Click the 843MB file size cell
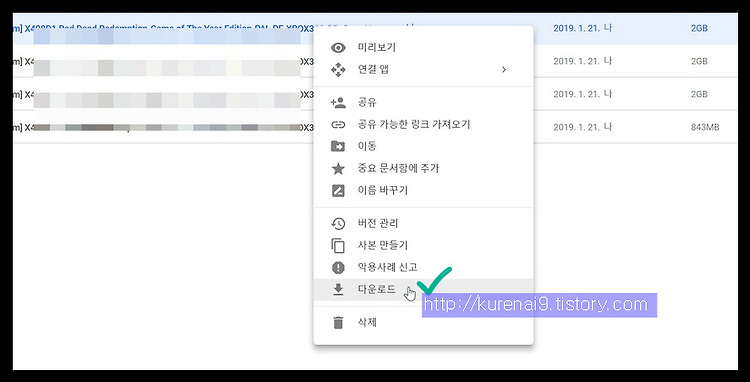The width and height of the screenshot is (750, 382). pos(705,127)
